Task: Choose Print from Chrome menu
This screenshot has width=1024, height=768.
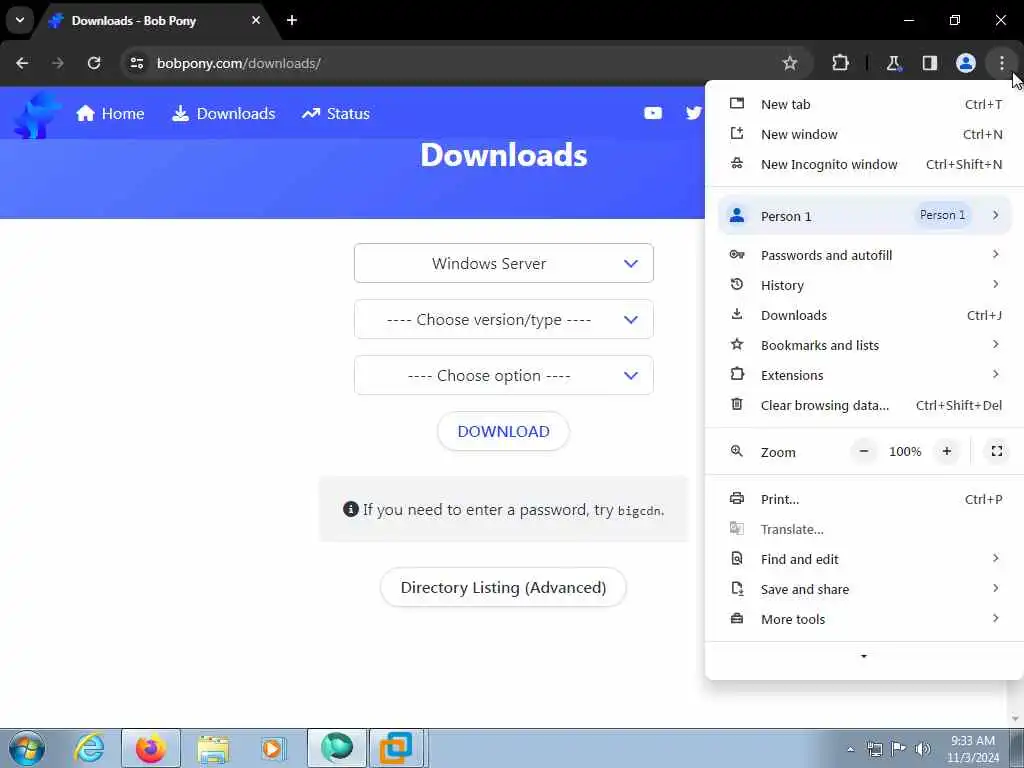Action: click(x=864, y=500)
